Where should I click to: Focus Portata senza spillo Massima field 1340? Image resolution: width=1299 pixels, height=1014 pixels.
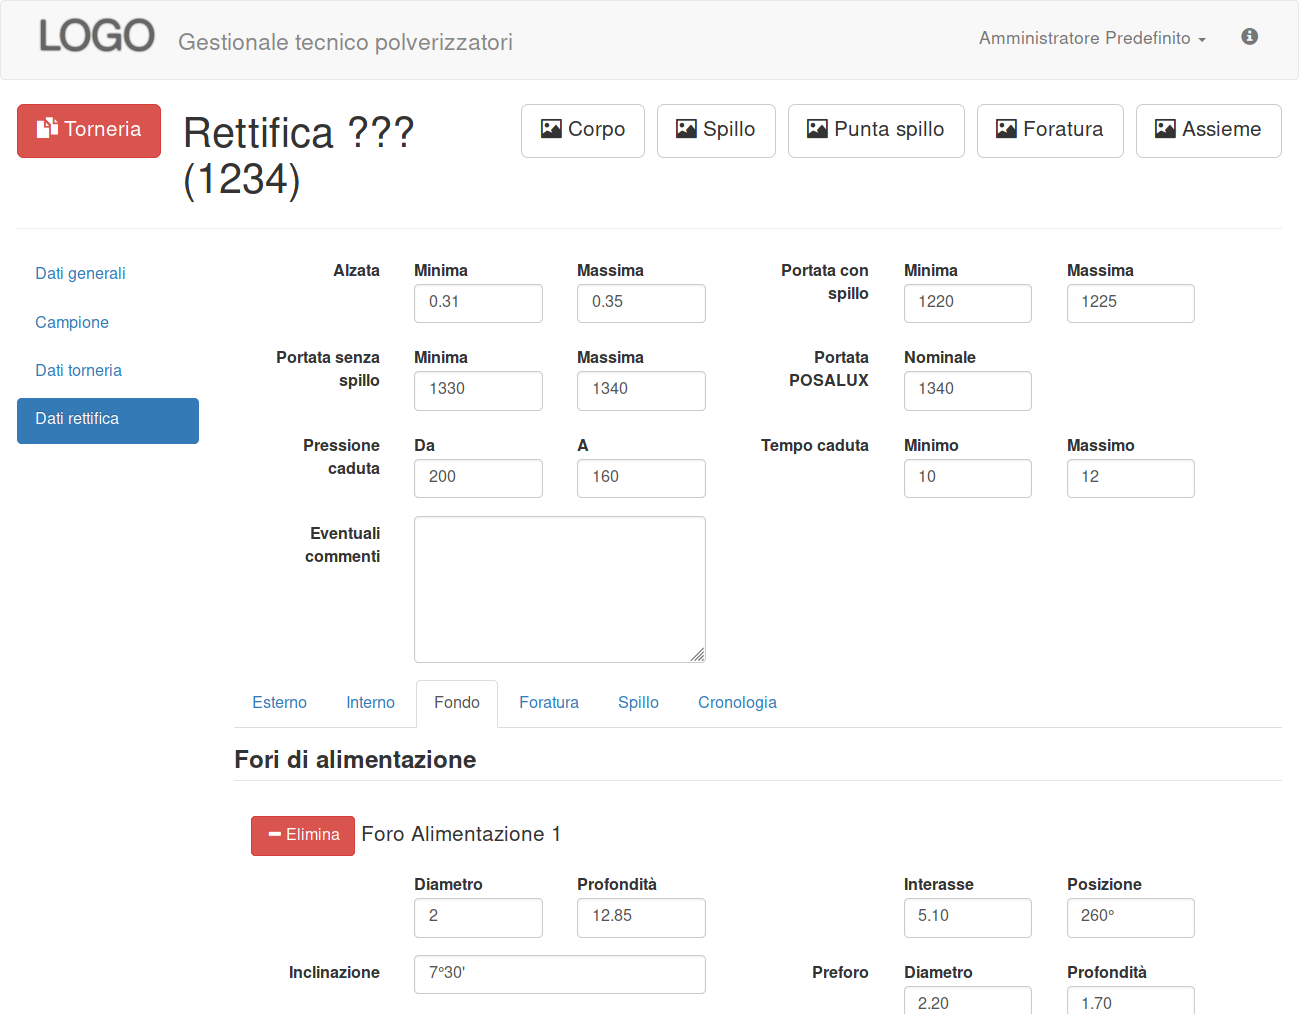[641, 391]
